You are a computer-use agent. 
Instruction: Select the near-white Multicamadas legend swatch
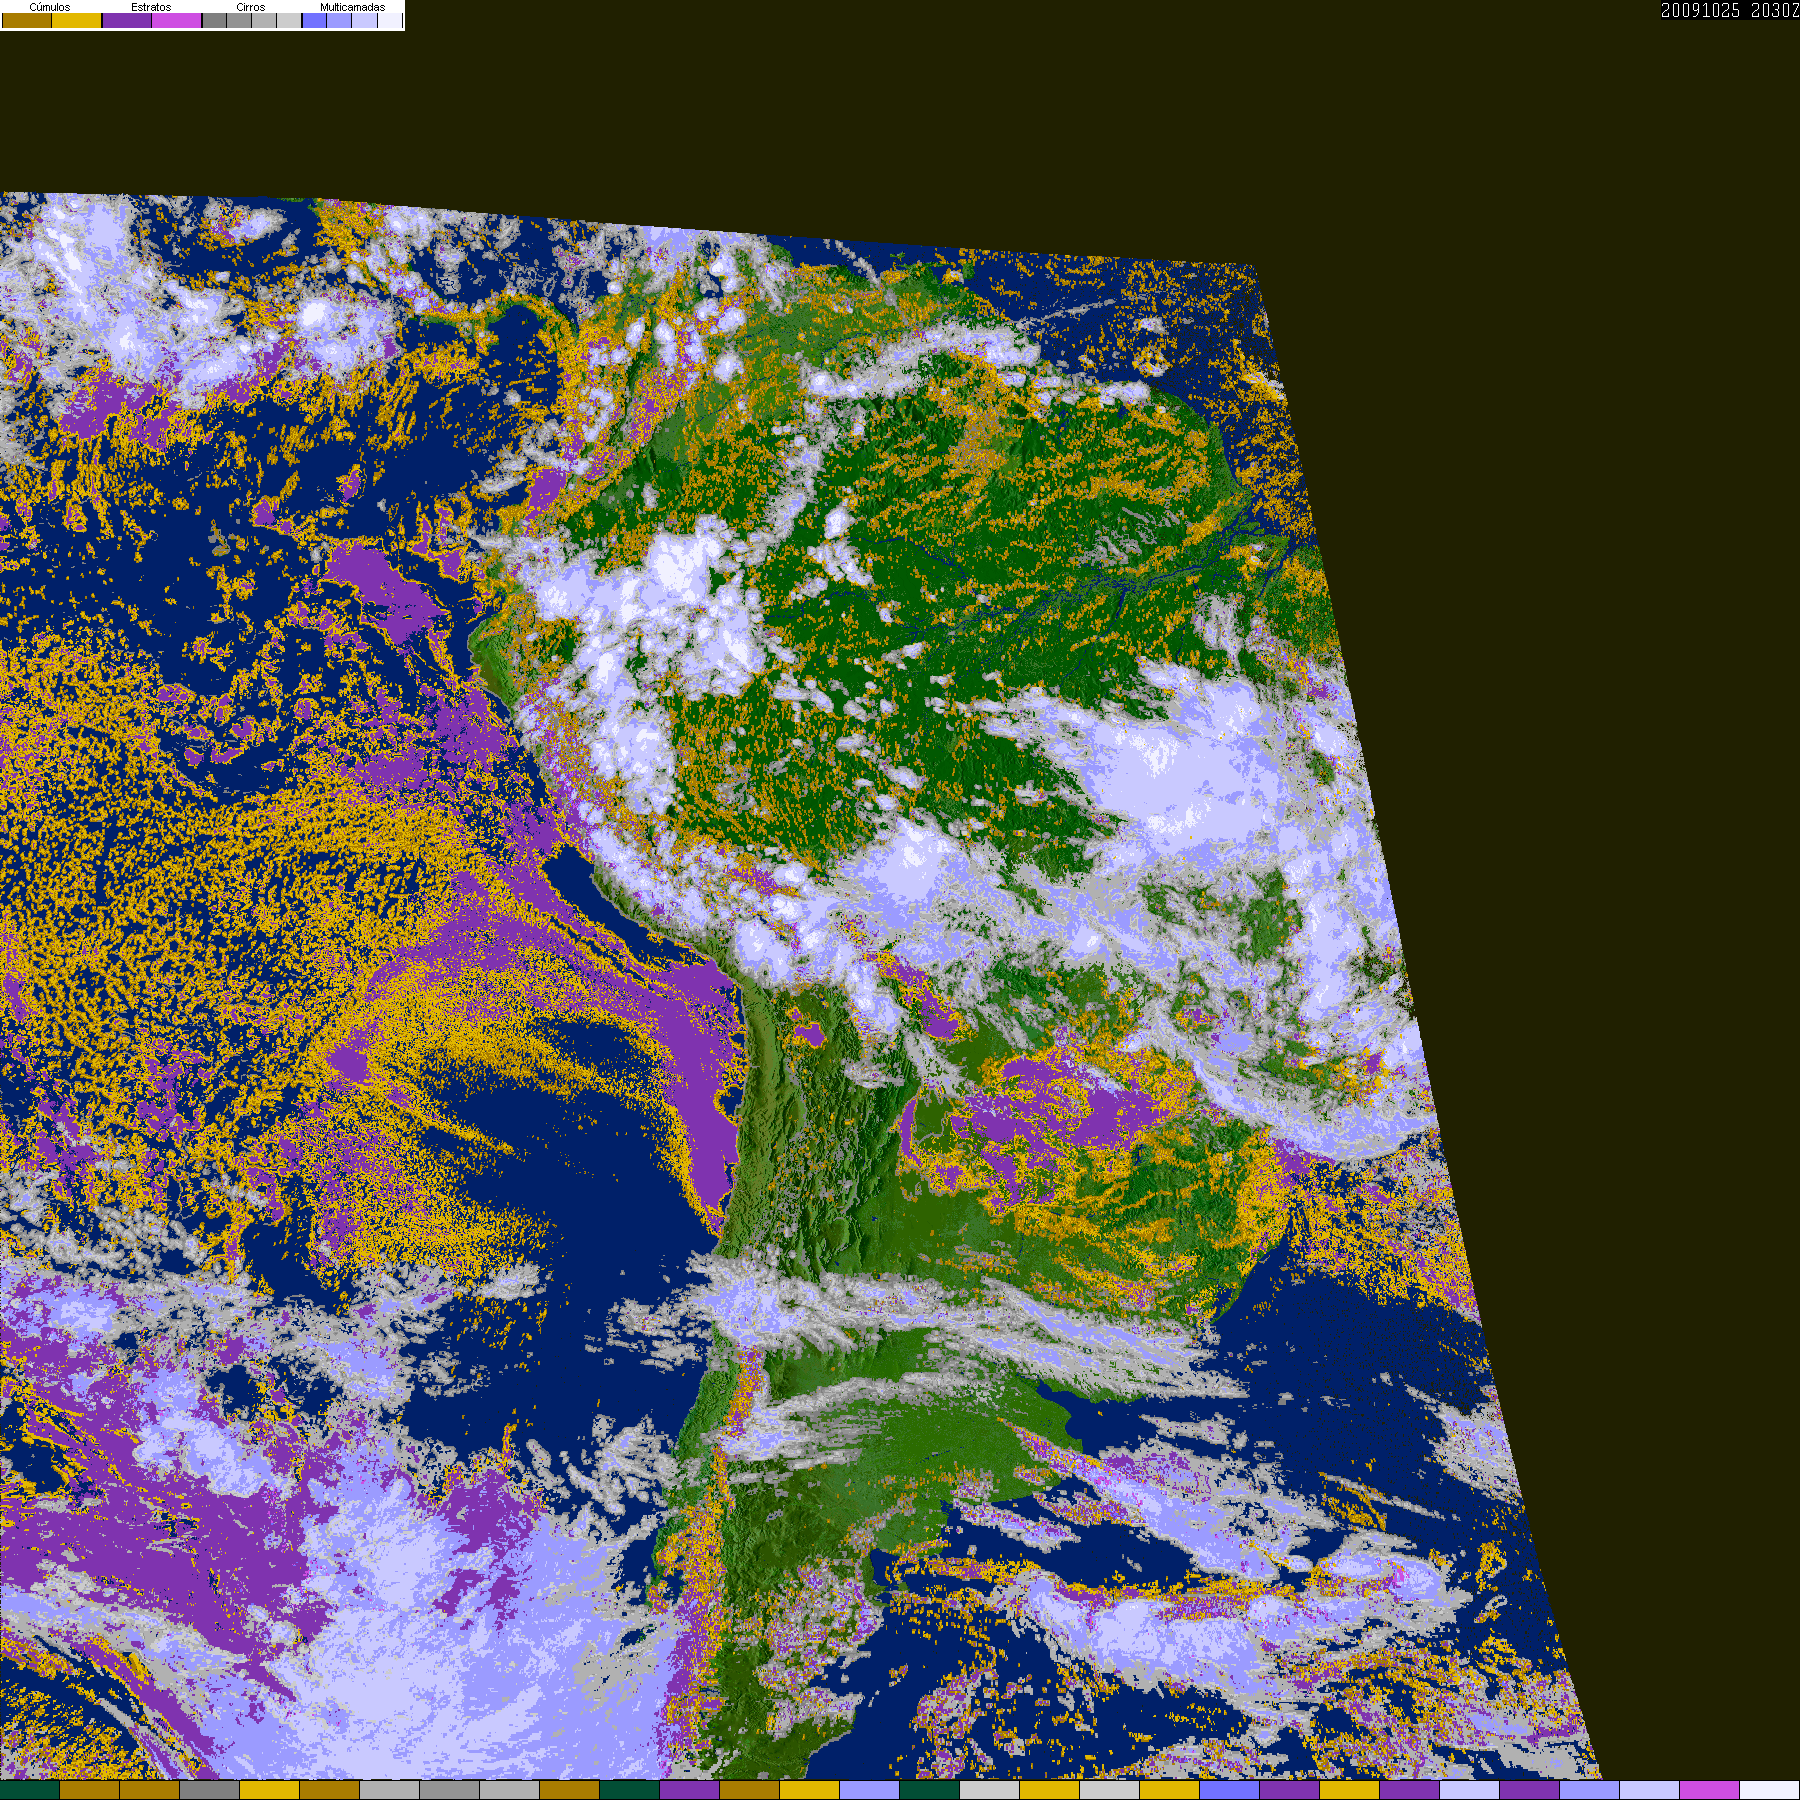click(x=390, y=20)
